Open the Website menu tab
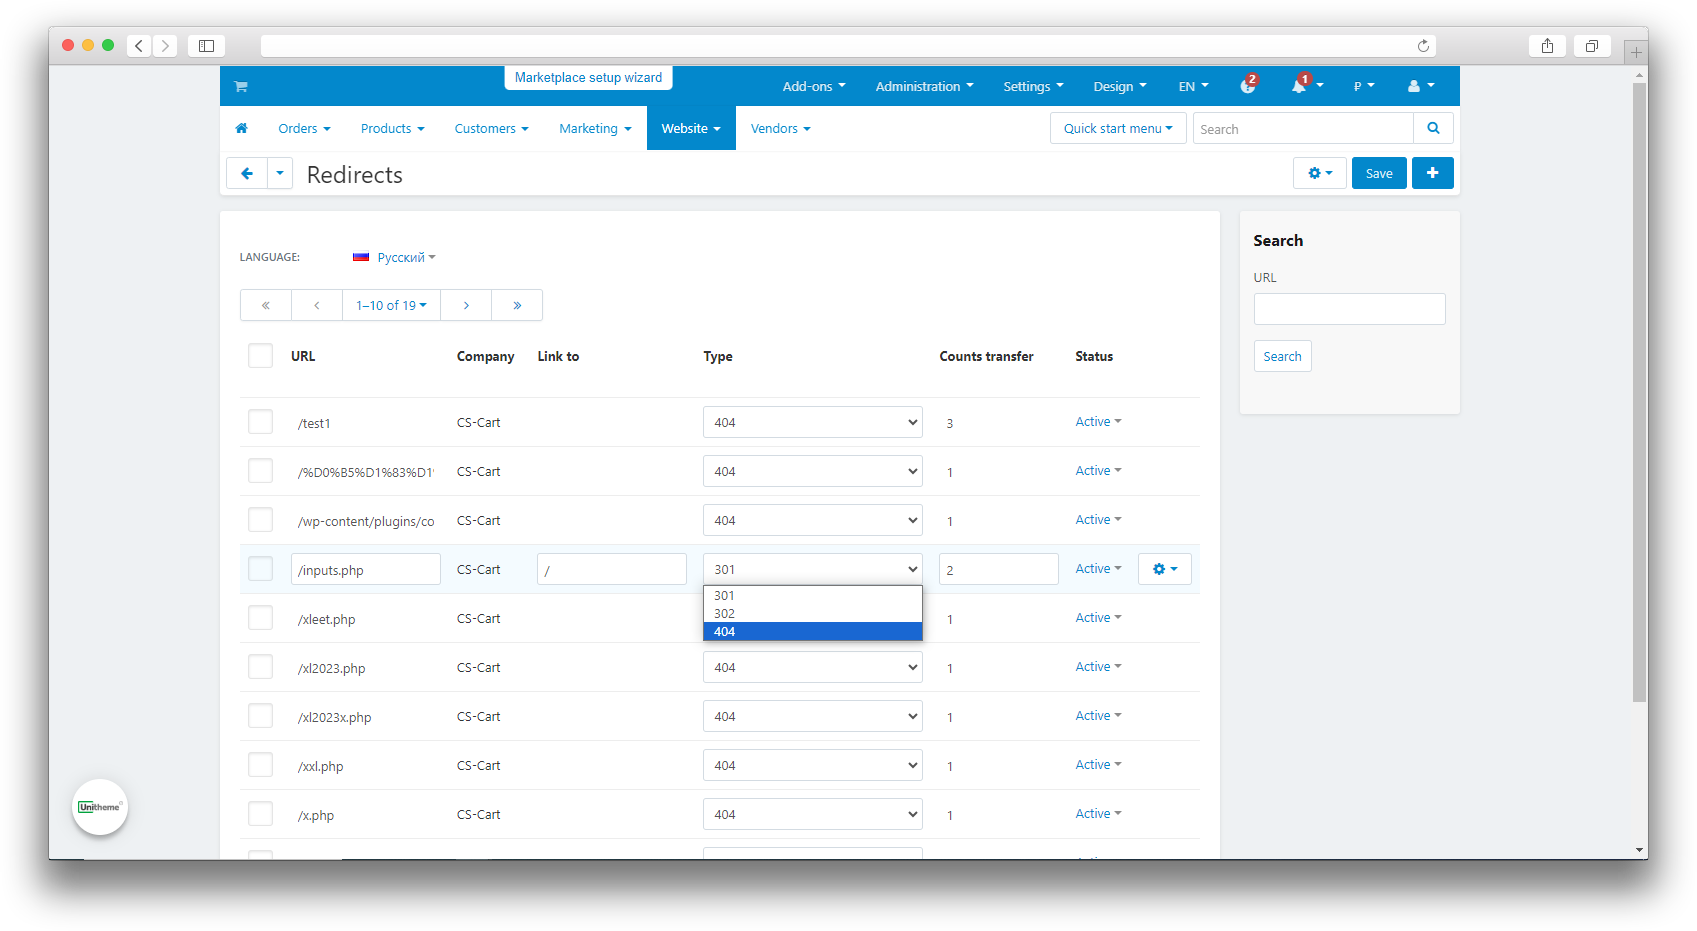 pos(691,129)
